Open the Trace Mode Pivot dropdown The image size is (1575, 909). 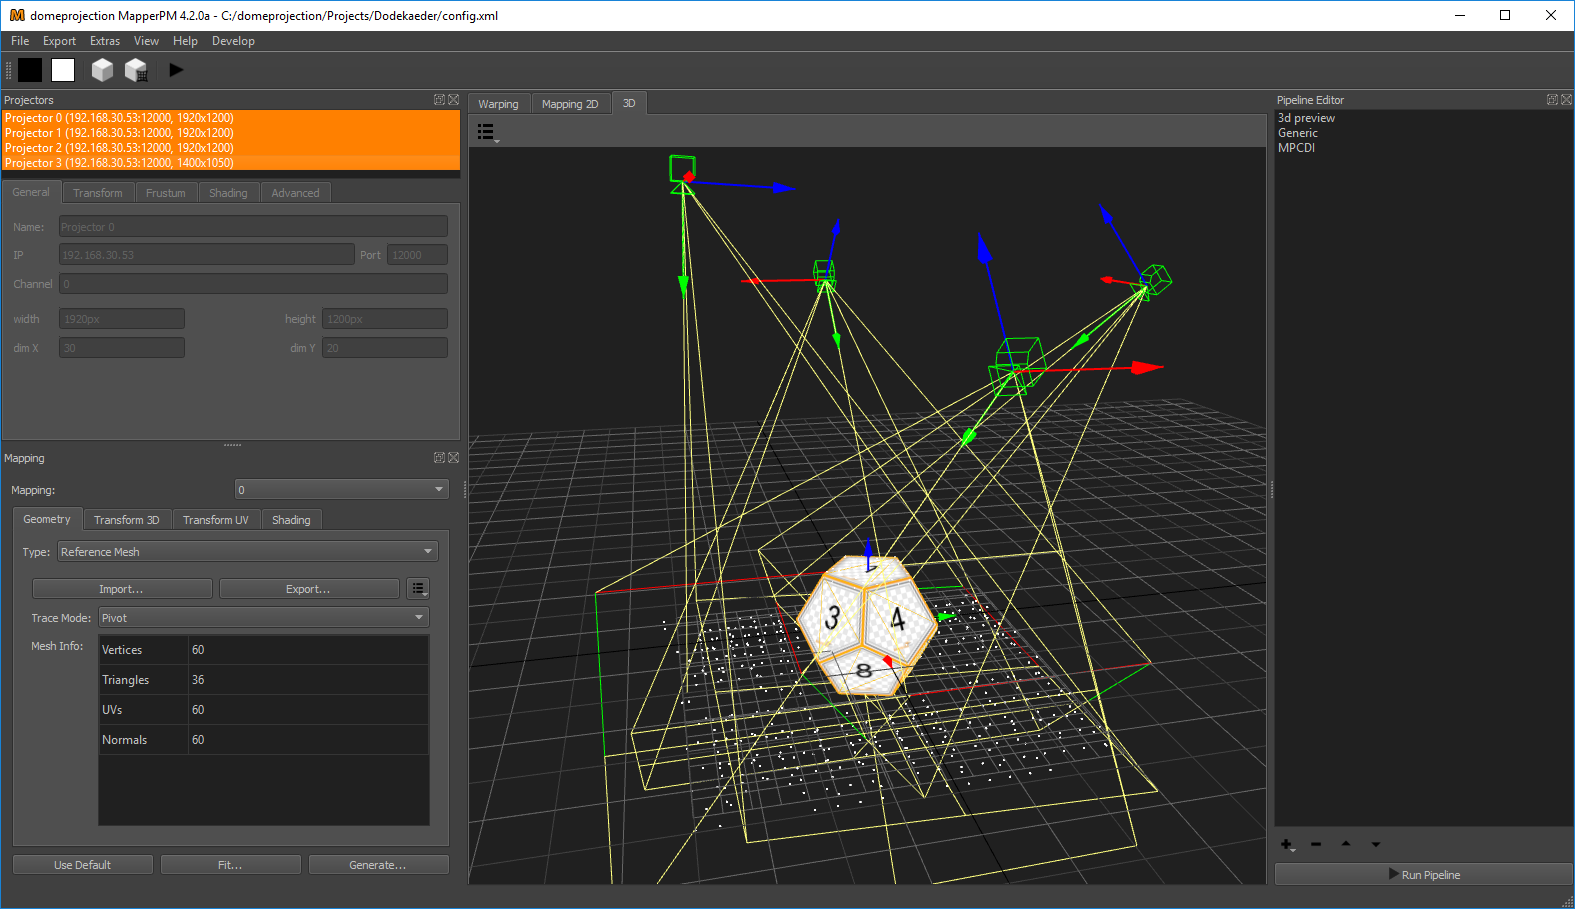tap(264, 618)
